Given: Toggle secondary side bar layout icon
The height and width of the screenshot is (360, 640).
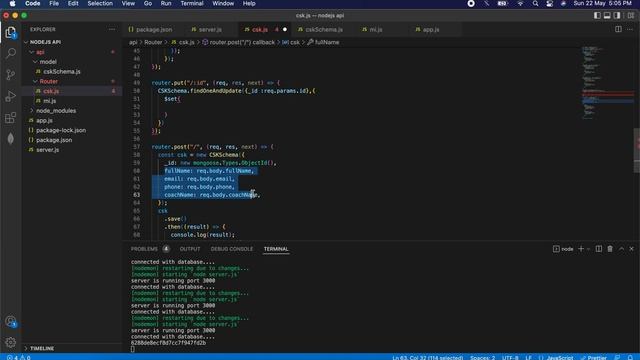Looking at the screenshot, I should coord(617,16).
